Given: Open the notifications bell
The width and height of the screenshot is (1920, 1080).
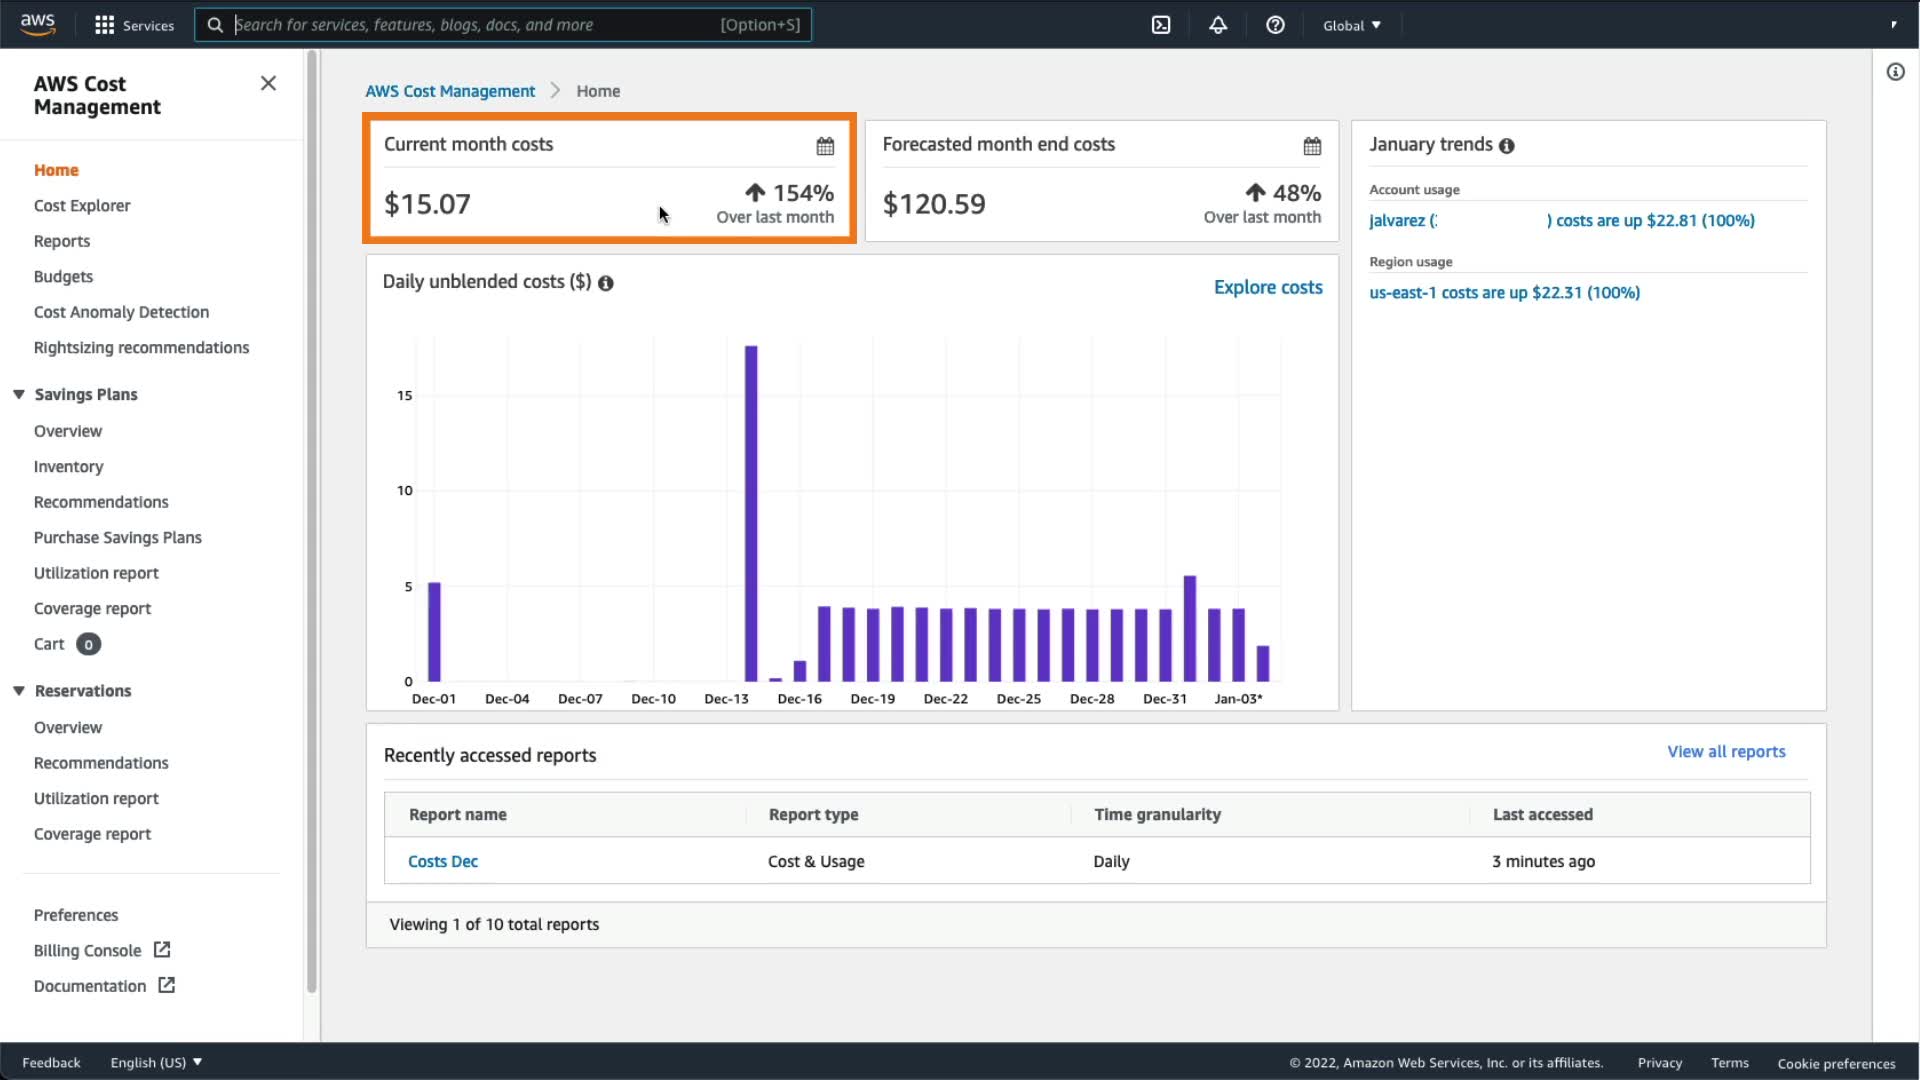Looking at the screenshot, I should [1218, 25].
